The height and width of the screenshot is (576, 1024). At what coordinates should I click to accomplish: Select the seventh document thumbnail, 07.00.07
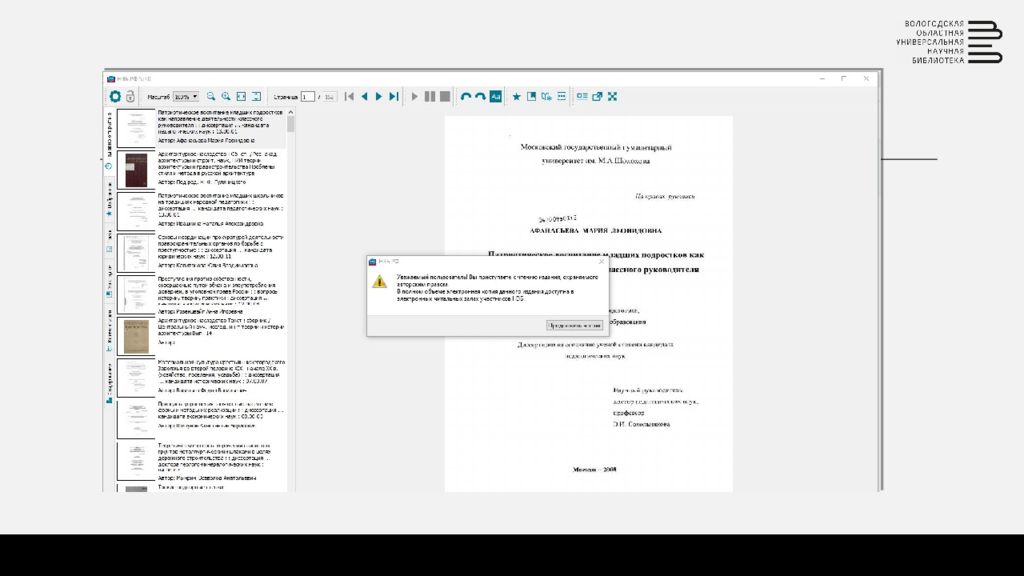point(136,378)
